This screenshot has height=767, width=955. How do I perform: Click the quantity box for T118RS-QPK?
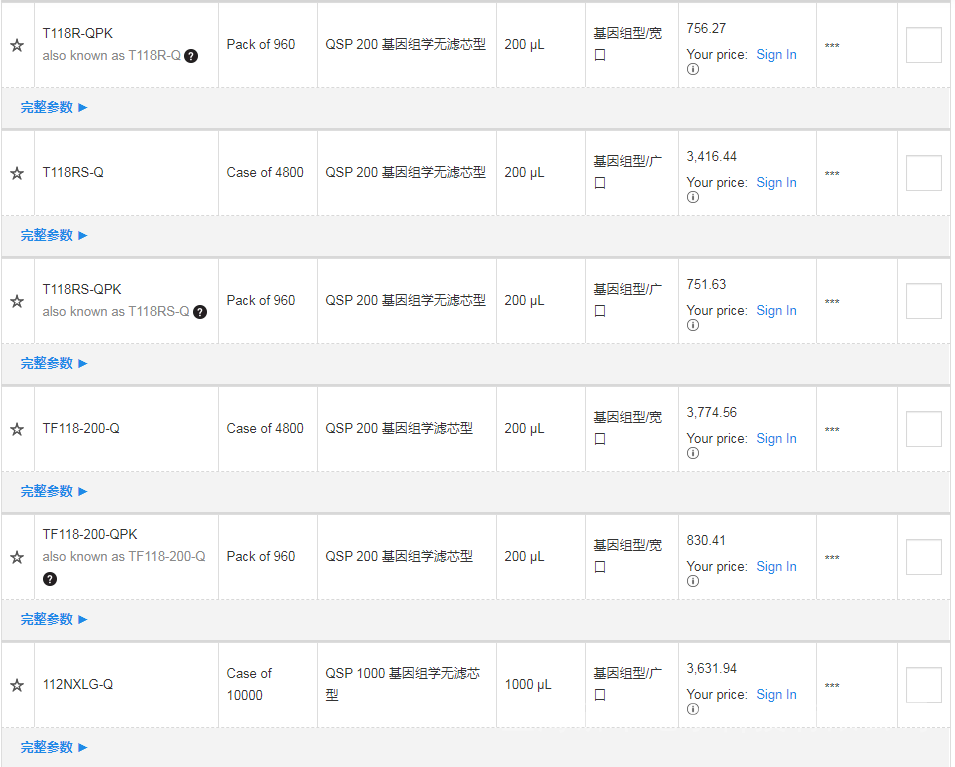click(923, 301)
